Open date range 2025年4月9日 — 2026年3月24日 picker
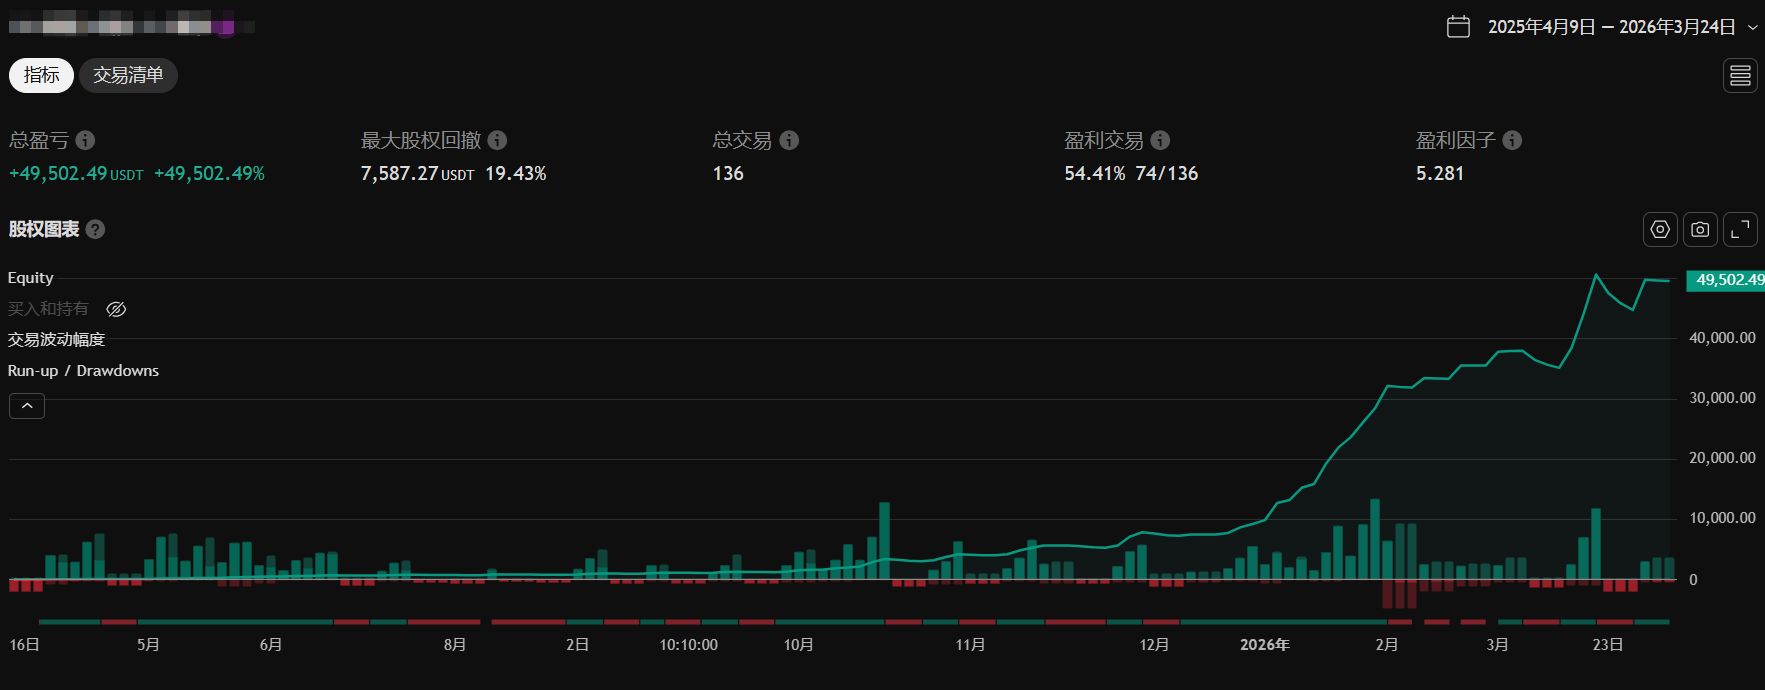 point(1611,27)
